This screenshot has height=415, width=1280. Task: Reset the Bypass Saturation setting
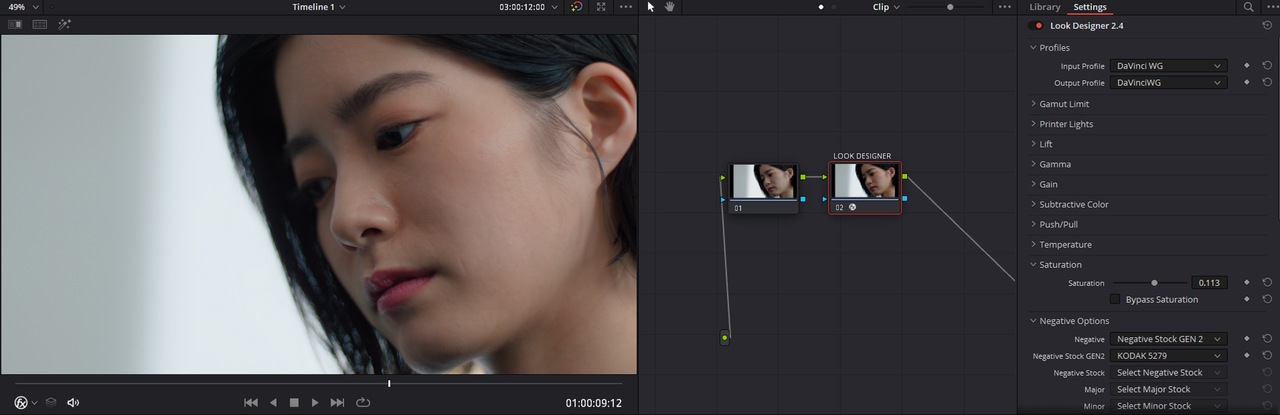(1267, 299)
